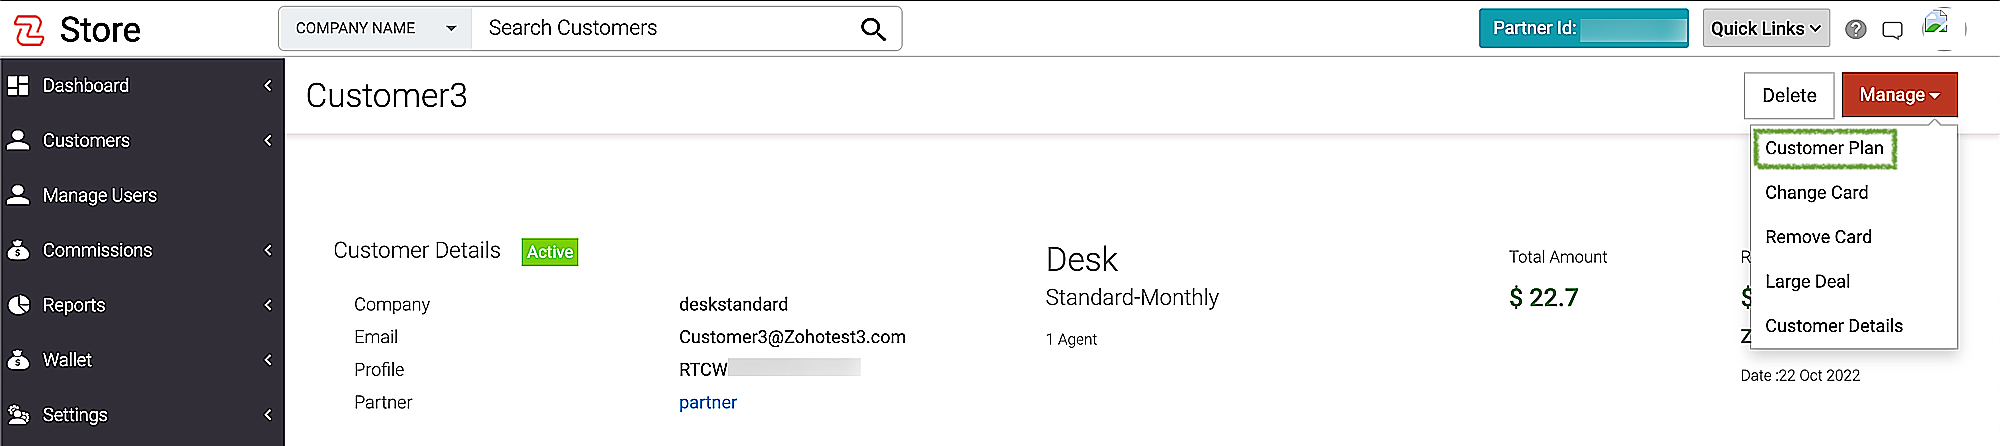Open the COMPANY NAME search filter dropdown

[x=375, y=28]
